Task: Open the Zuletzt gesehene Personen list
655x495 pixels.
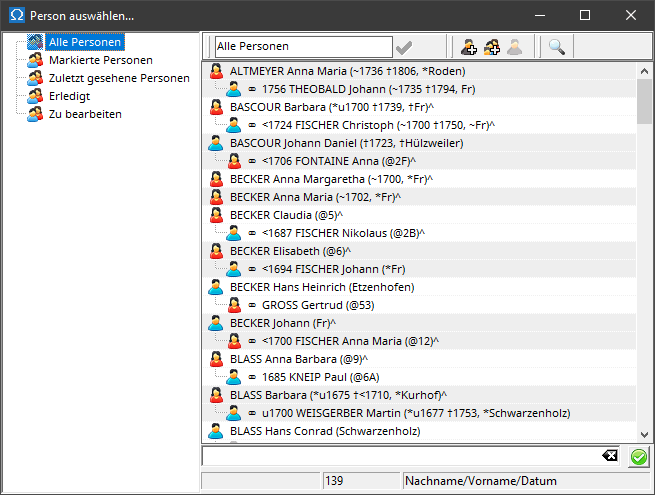Action: 118,78
